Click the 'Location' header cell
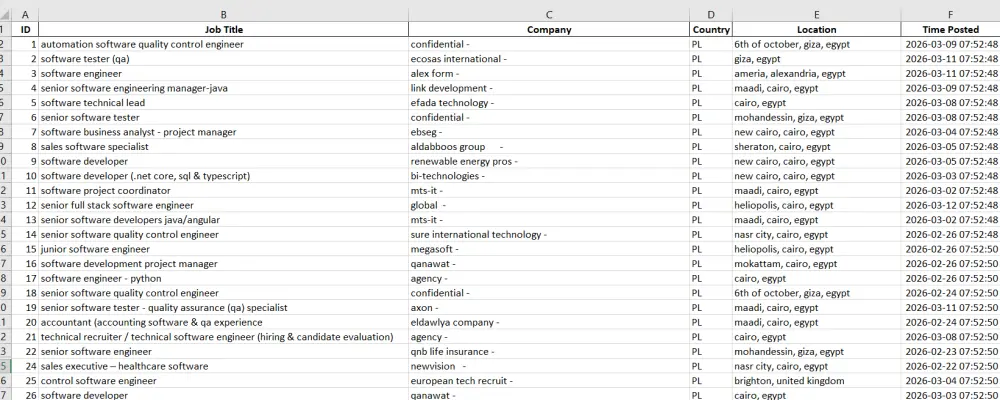Screen dimensions: 1000x400 (x=817, y=29)
